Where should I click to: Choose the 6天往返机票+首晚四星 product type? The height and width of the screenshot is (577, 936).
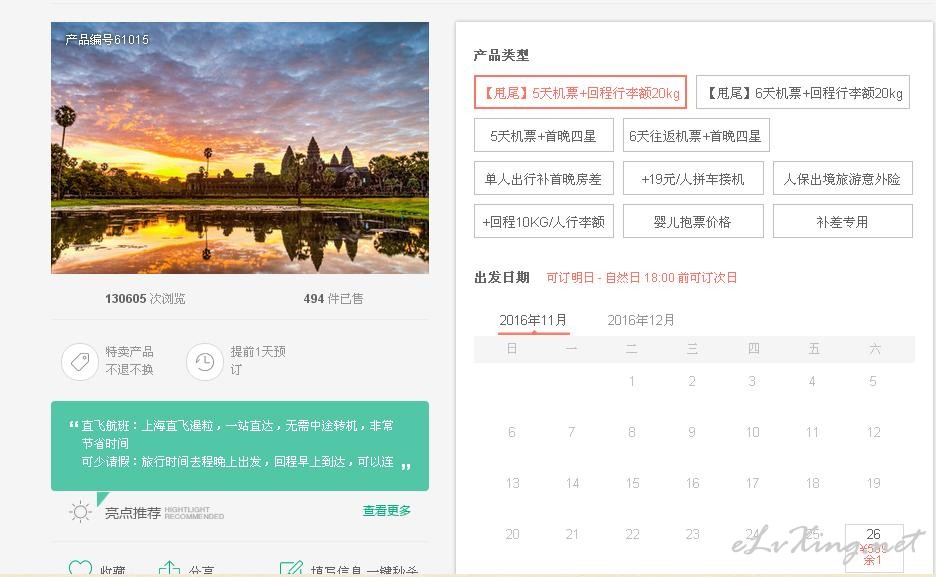click(x=696, y=135)
